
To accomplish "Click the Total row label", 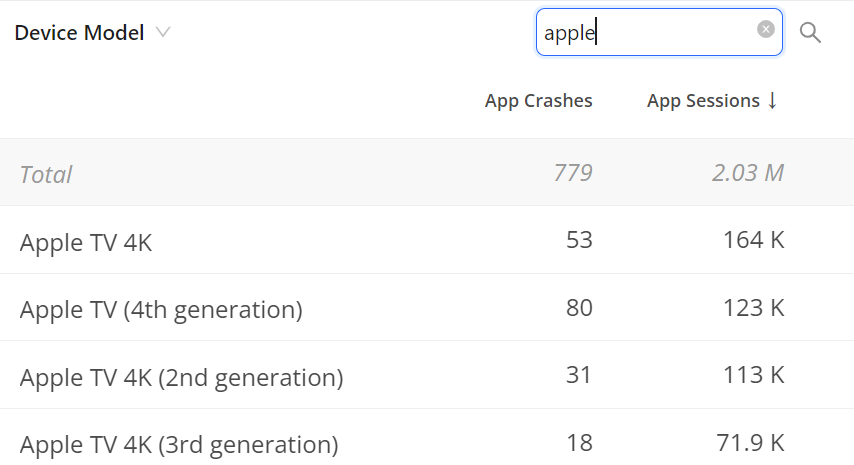I will point(46,175).
